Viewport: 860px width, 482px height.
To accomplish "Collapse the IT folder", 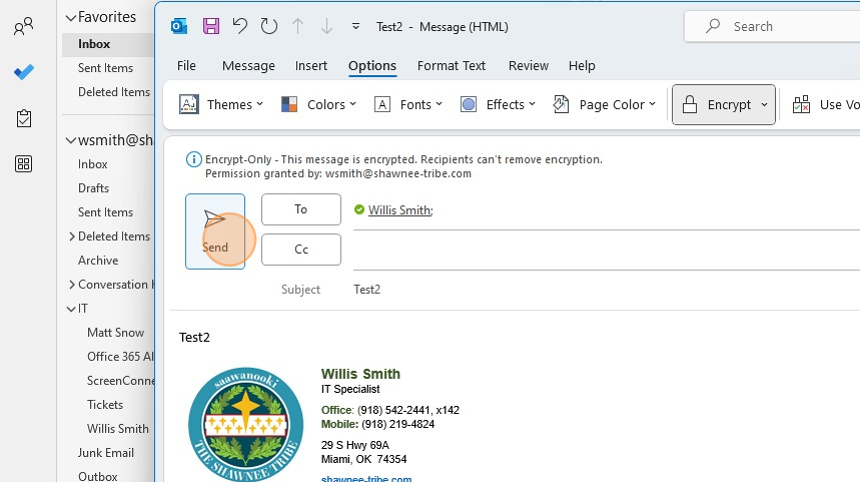I will tap(71, 309).
